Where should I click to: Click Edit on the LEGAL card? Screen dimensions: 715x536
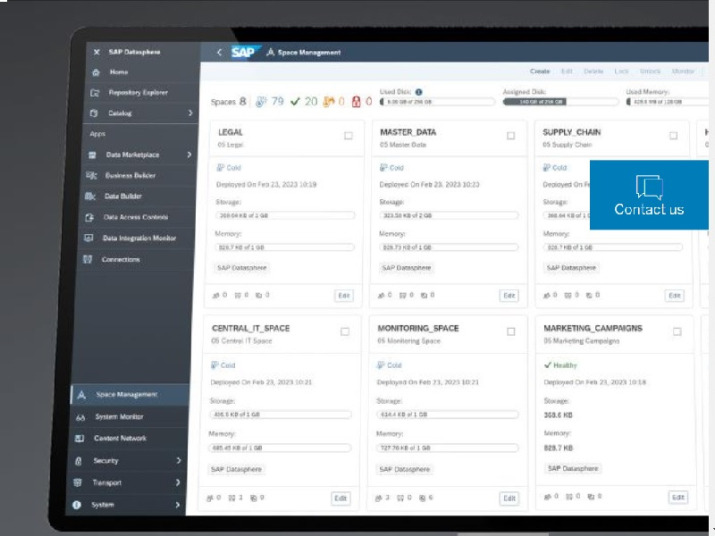[344, 296]
